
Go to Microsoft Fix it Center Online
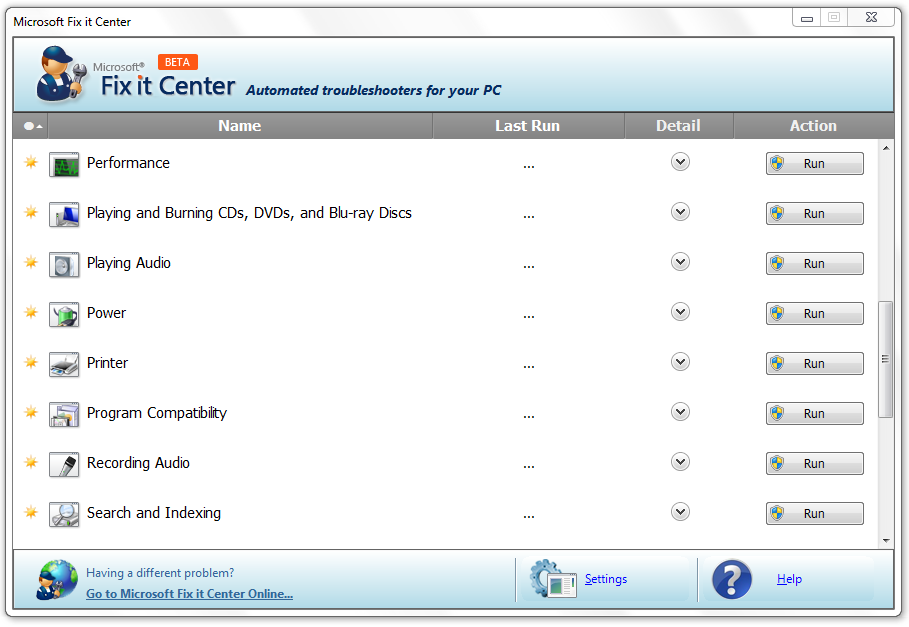click(190, 594)
